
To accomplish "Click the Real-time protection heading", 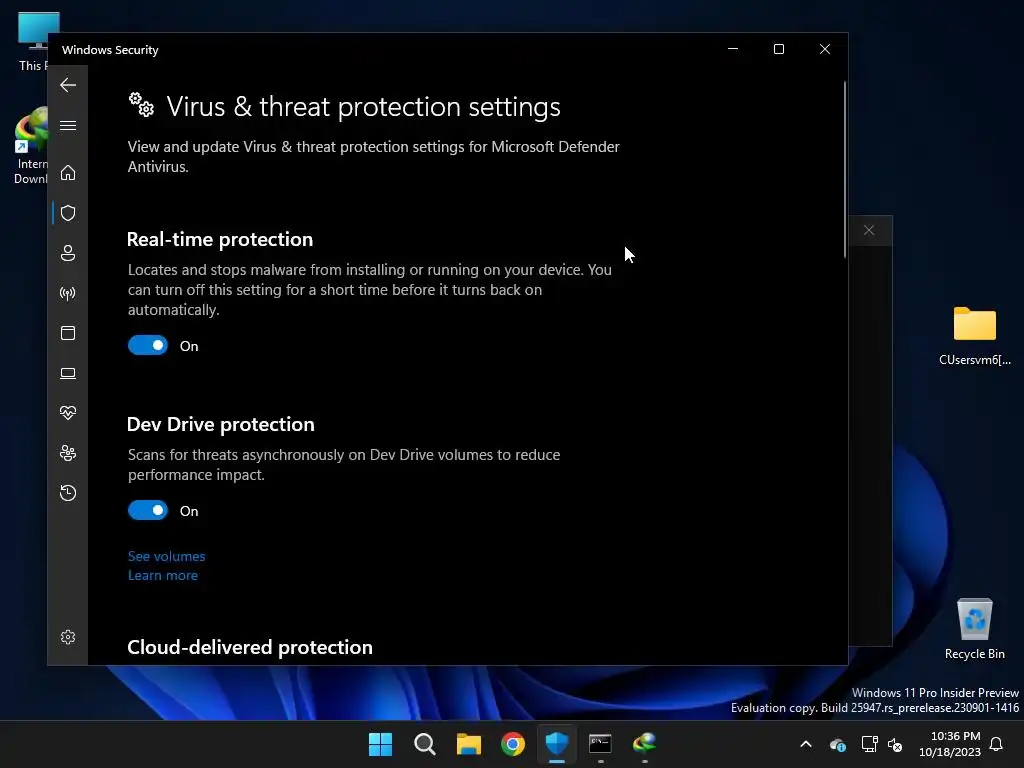I will coord(220,240).
